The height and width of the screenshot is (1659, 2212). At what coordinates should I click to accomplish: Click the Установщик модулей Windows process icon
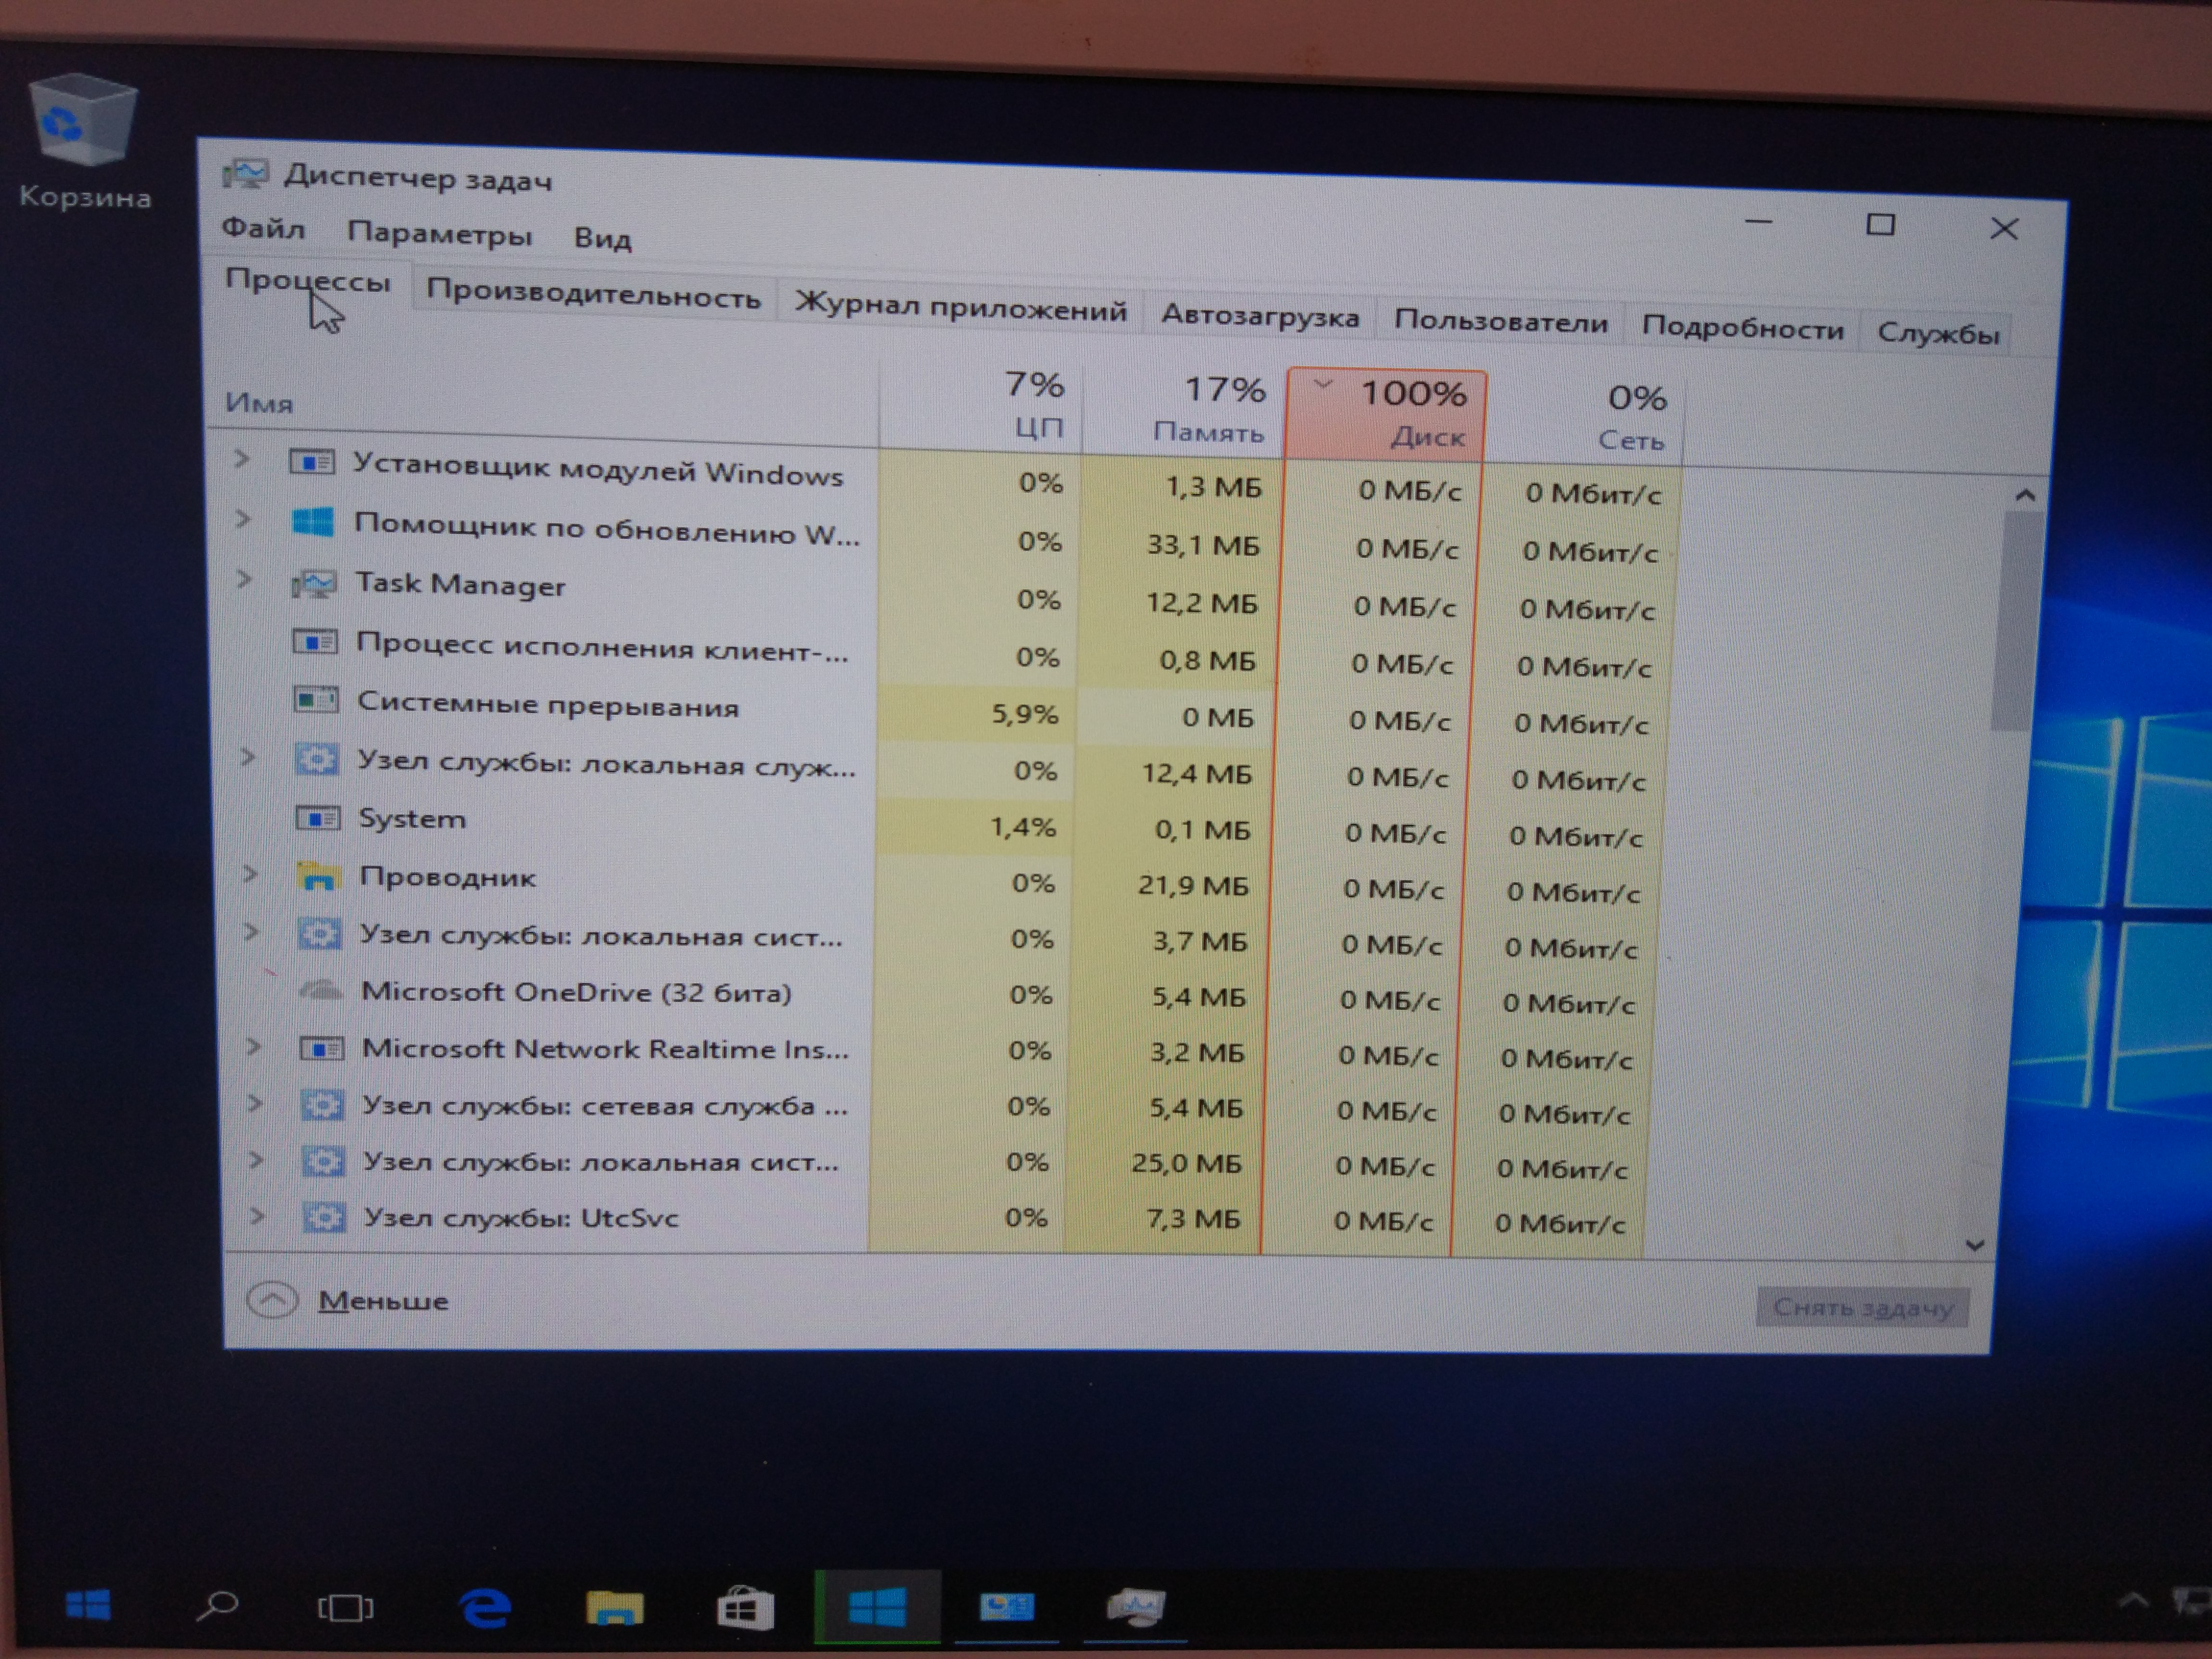(312, 462)
